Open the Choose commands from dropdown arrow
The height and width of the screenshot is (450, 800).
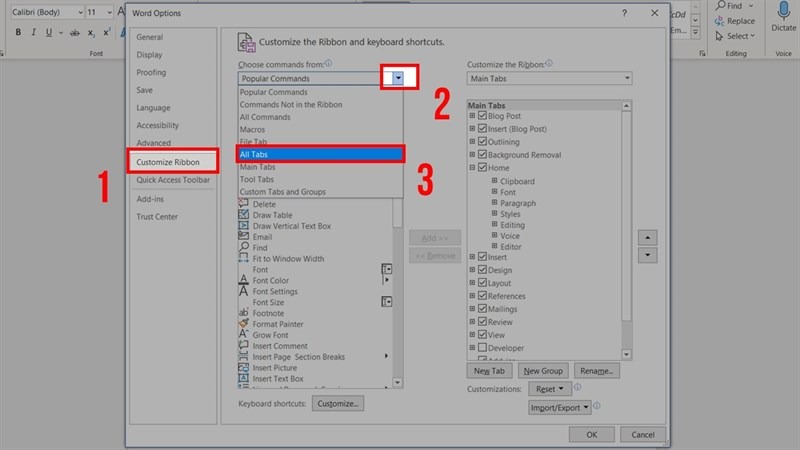coord(398,78)
